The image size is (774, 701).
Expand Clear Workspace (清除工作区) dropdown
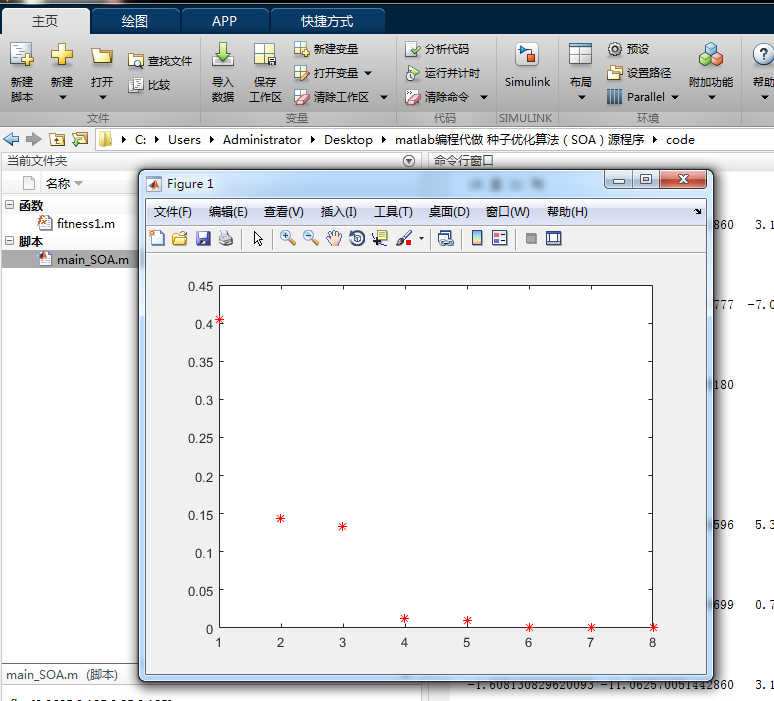[384, 97]
